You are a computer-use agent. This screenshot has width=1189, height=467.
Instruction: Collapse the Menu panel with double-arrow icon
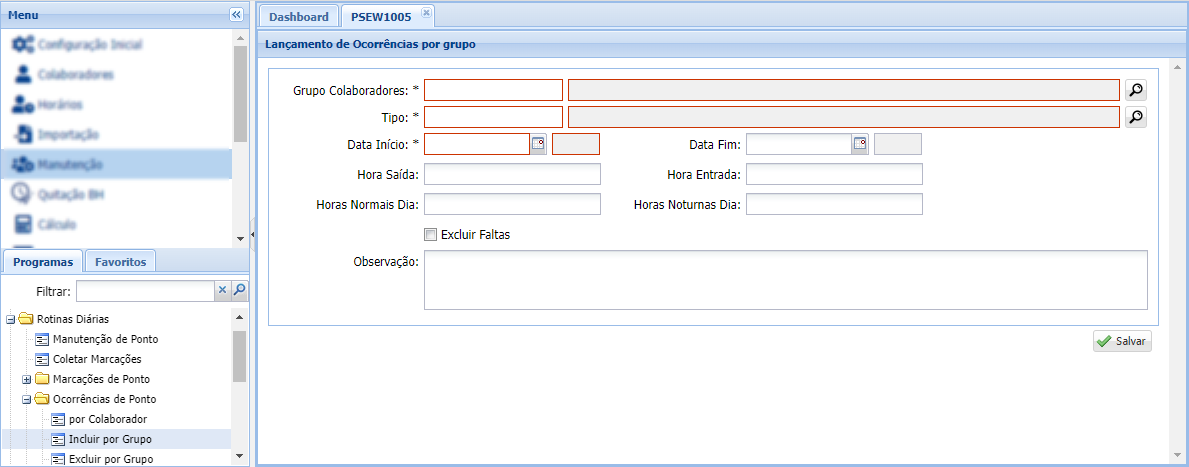236,15
